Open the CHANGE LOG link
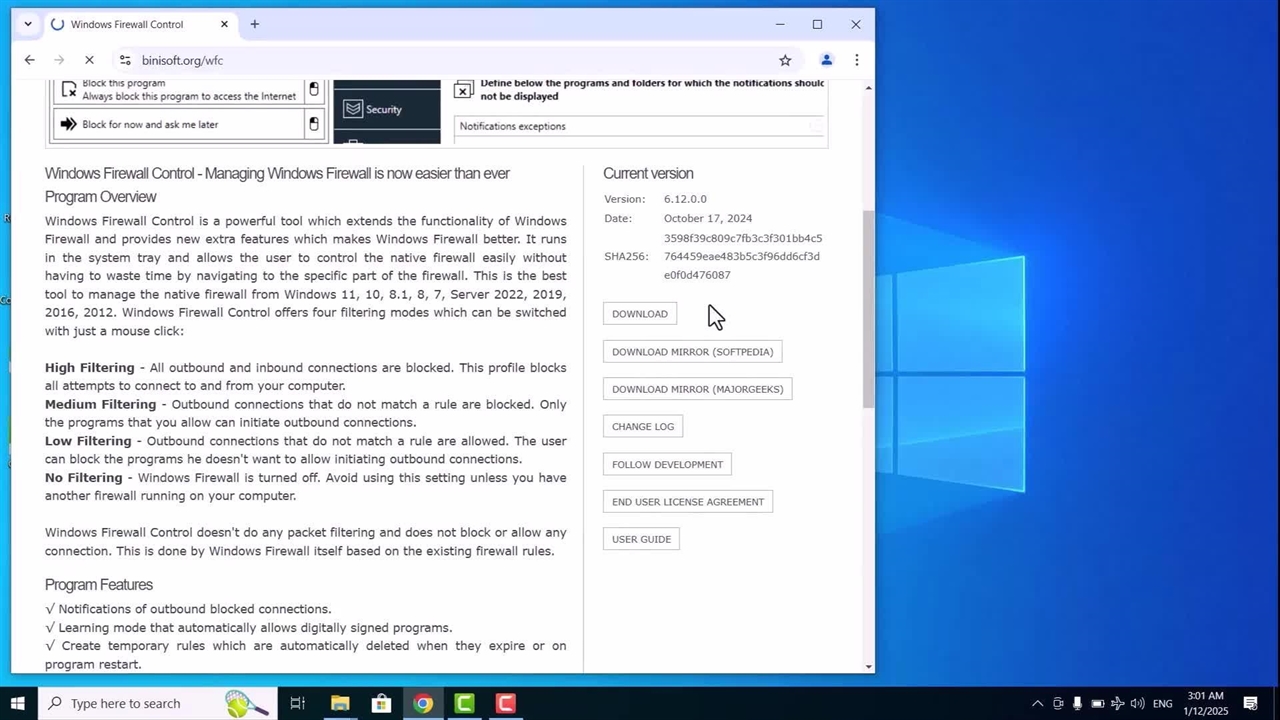This screenshot has width=1280, height=720. [642, 427]
